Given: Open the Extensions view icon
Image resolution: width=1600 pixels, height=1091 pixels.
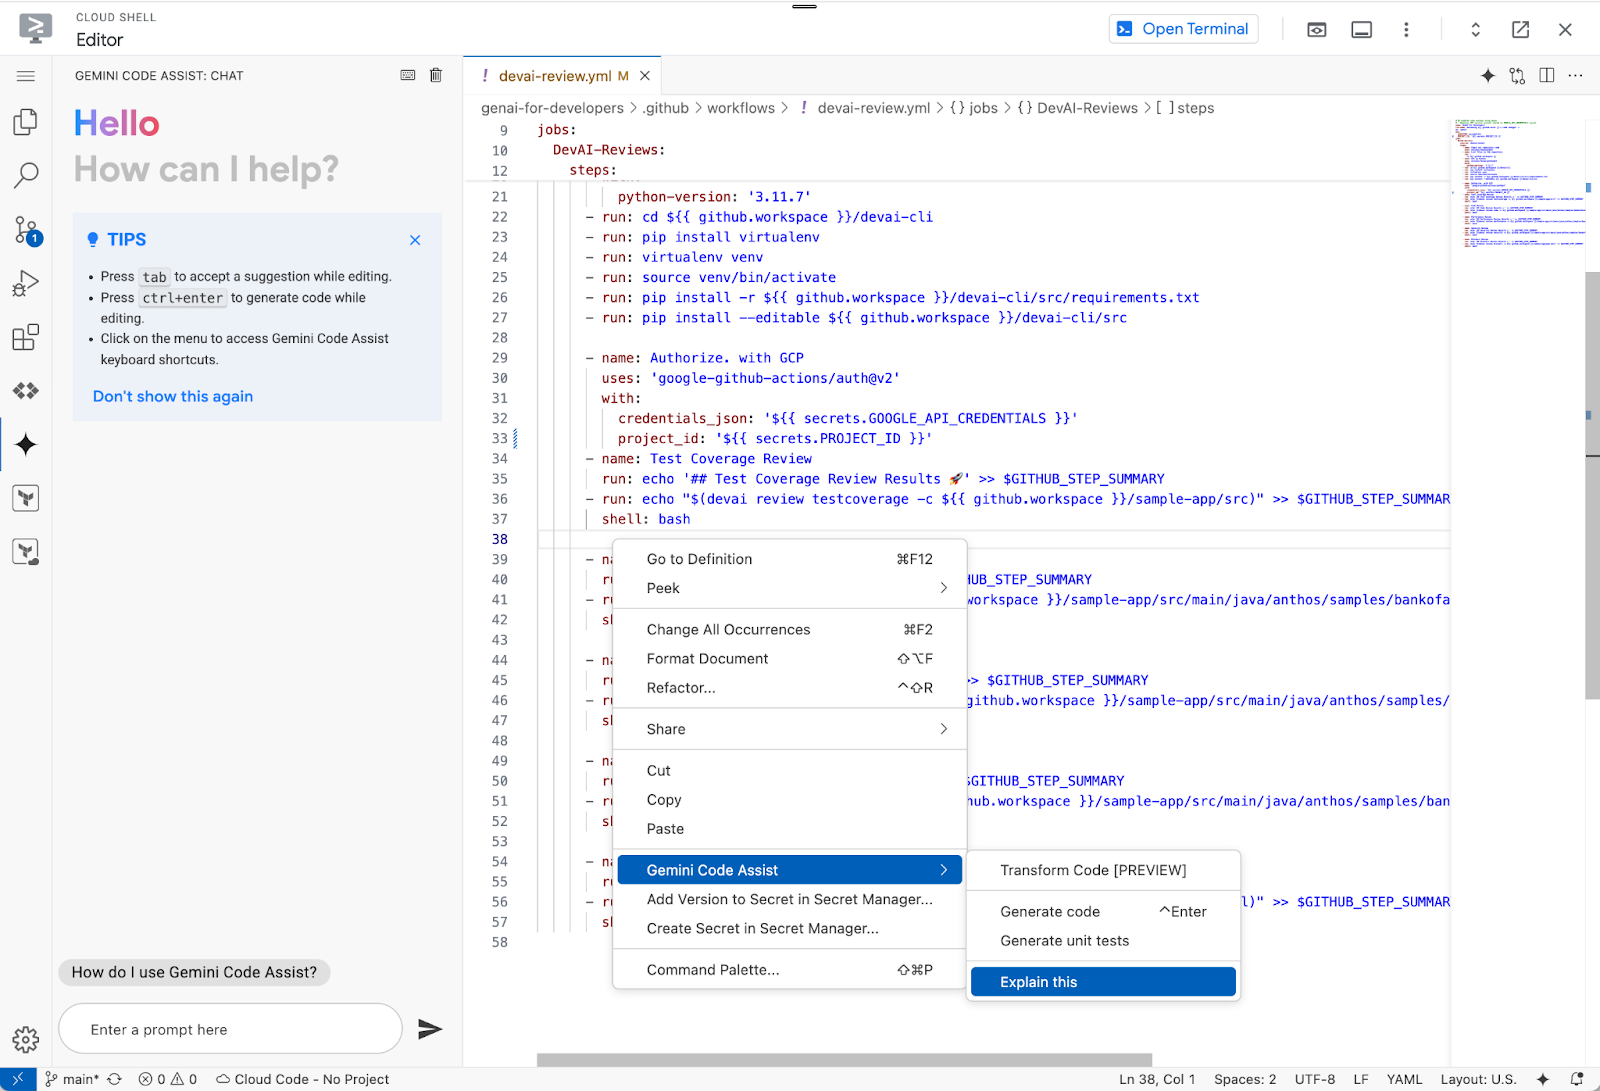Looking at the screenshot, I should click(x=26, y=338).
